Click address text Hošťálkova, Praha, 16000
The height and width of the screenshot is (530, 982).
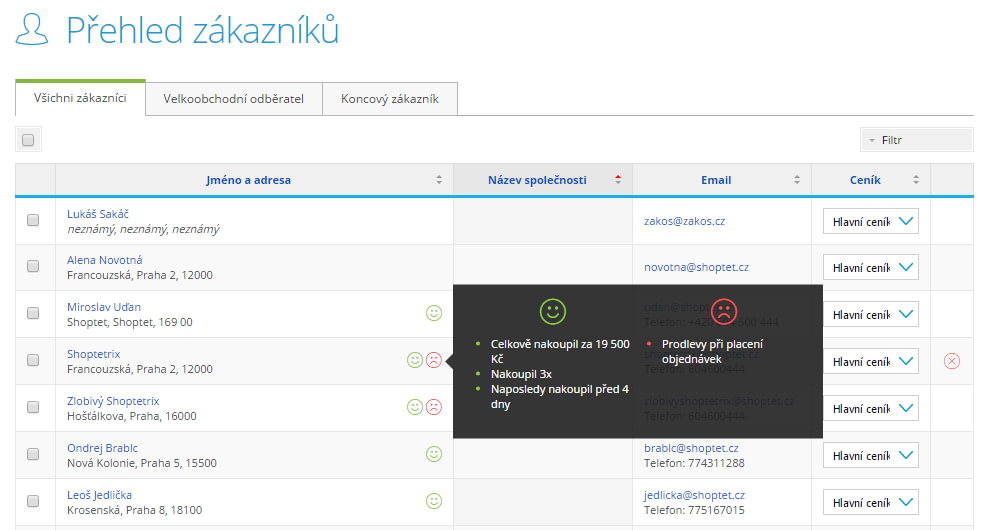click(x=132, y=416)
